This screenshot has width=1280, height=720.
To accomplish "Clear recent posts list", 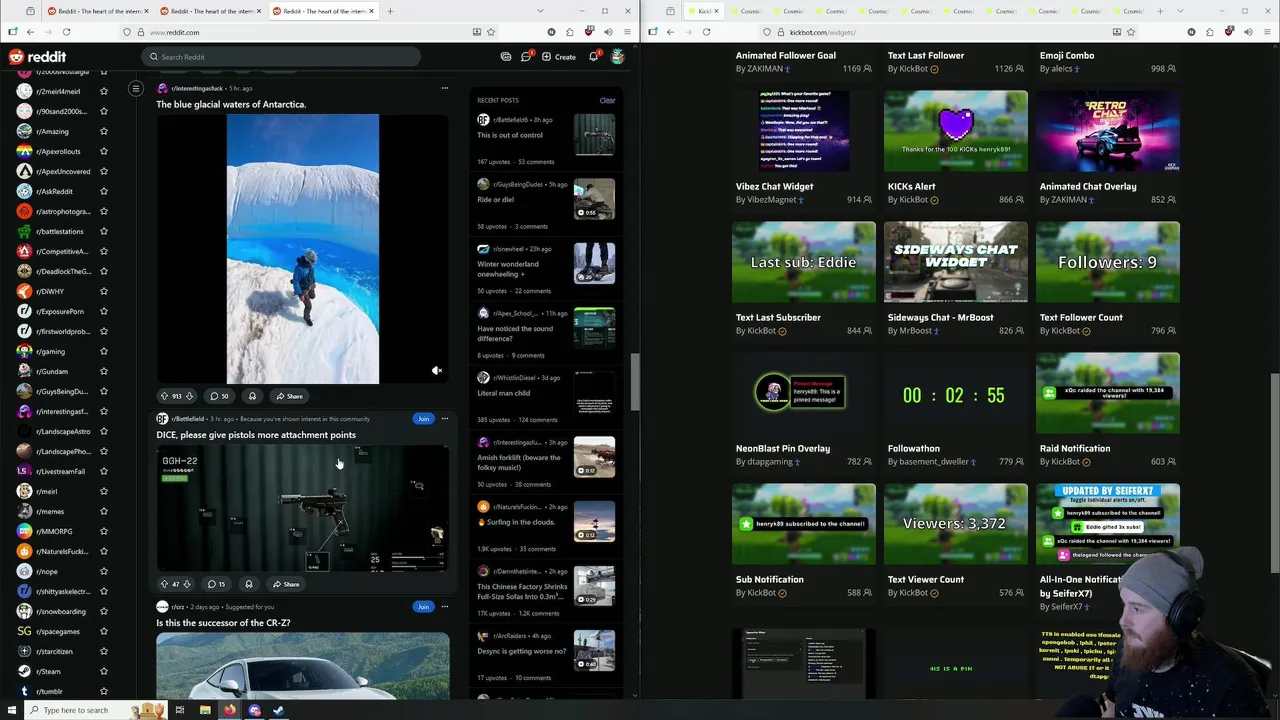I will [x=607, y=100].
